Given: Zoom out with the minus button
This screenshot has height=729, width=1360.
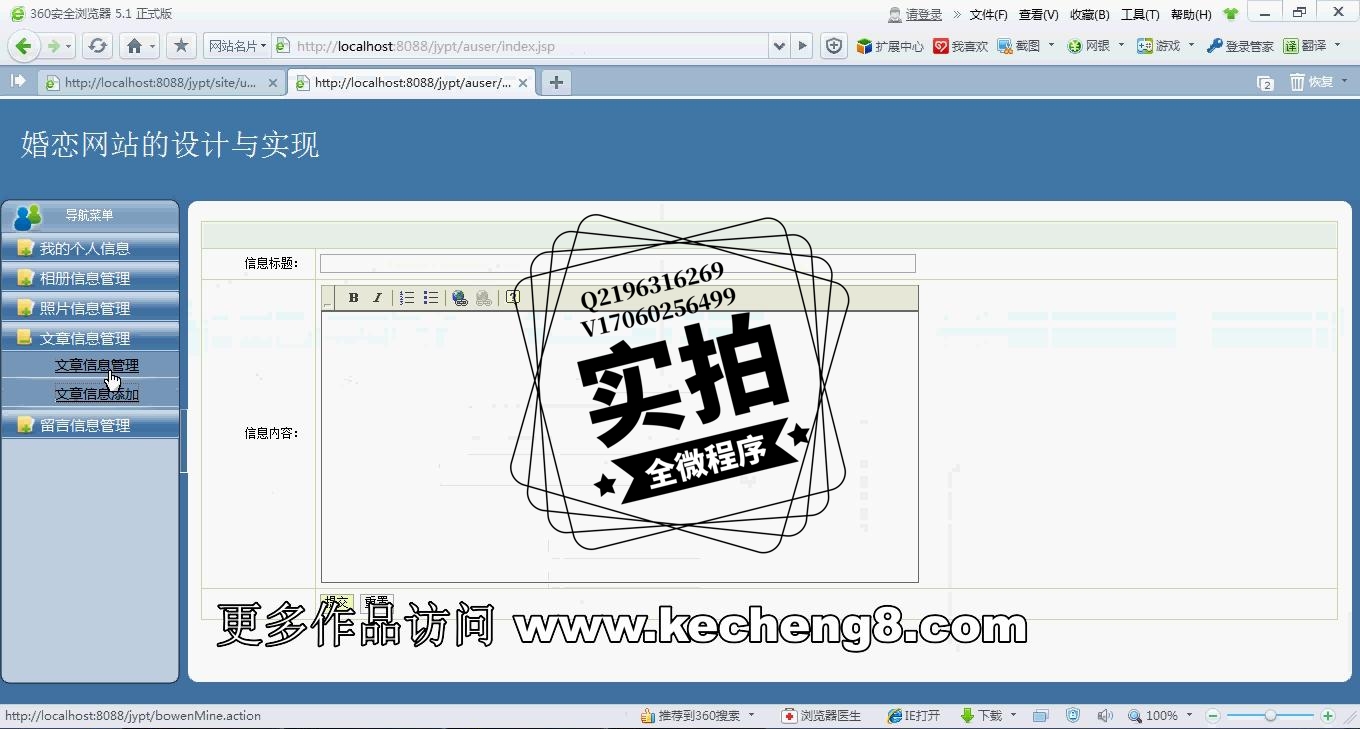Looking at the screenshot, I should coord(1213,716).
